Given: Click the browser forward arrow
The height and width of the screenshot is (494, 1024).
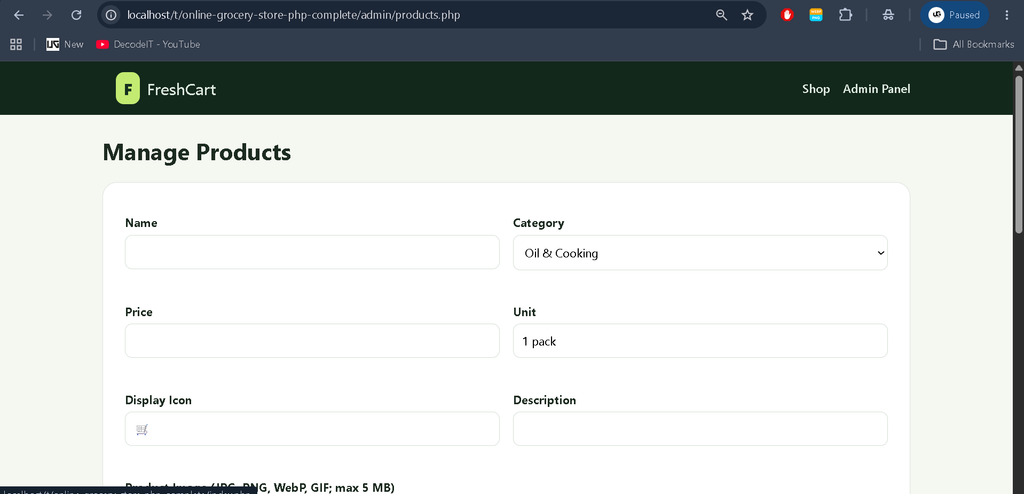Looking at the screenshot, I should pos(47,15).
